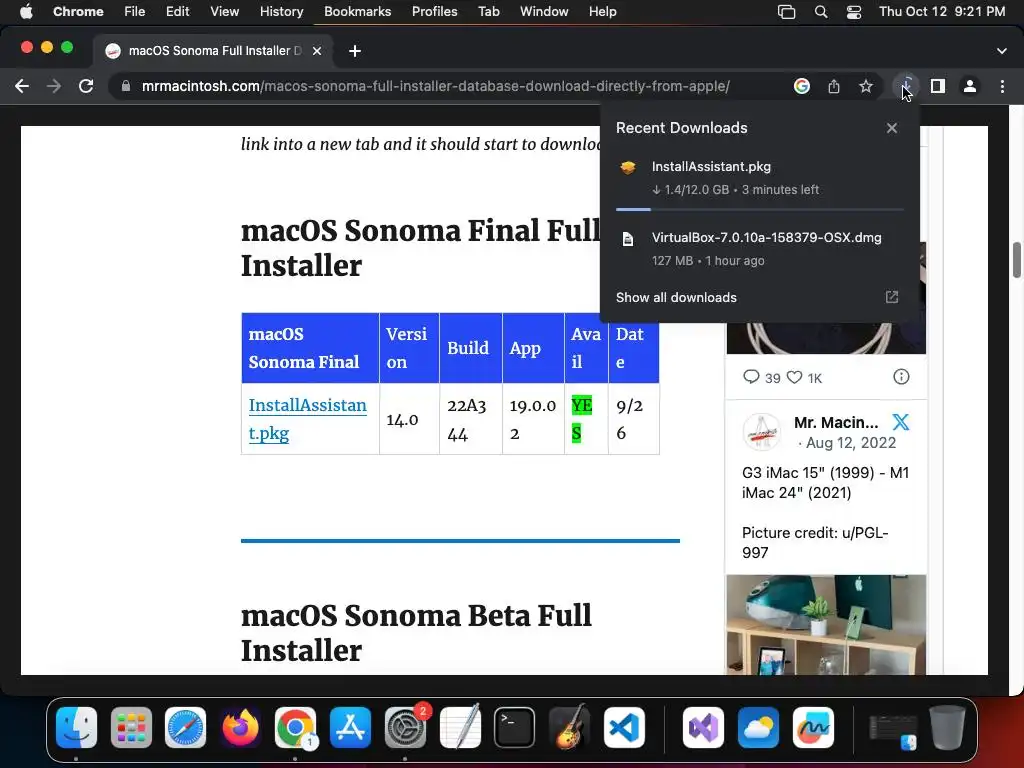Go back using the browser back arrow
1024x768 pixels.
(22, 86)
